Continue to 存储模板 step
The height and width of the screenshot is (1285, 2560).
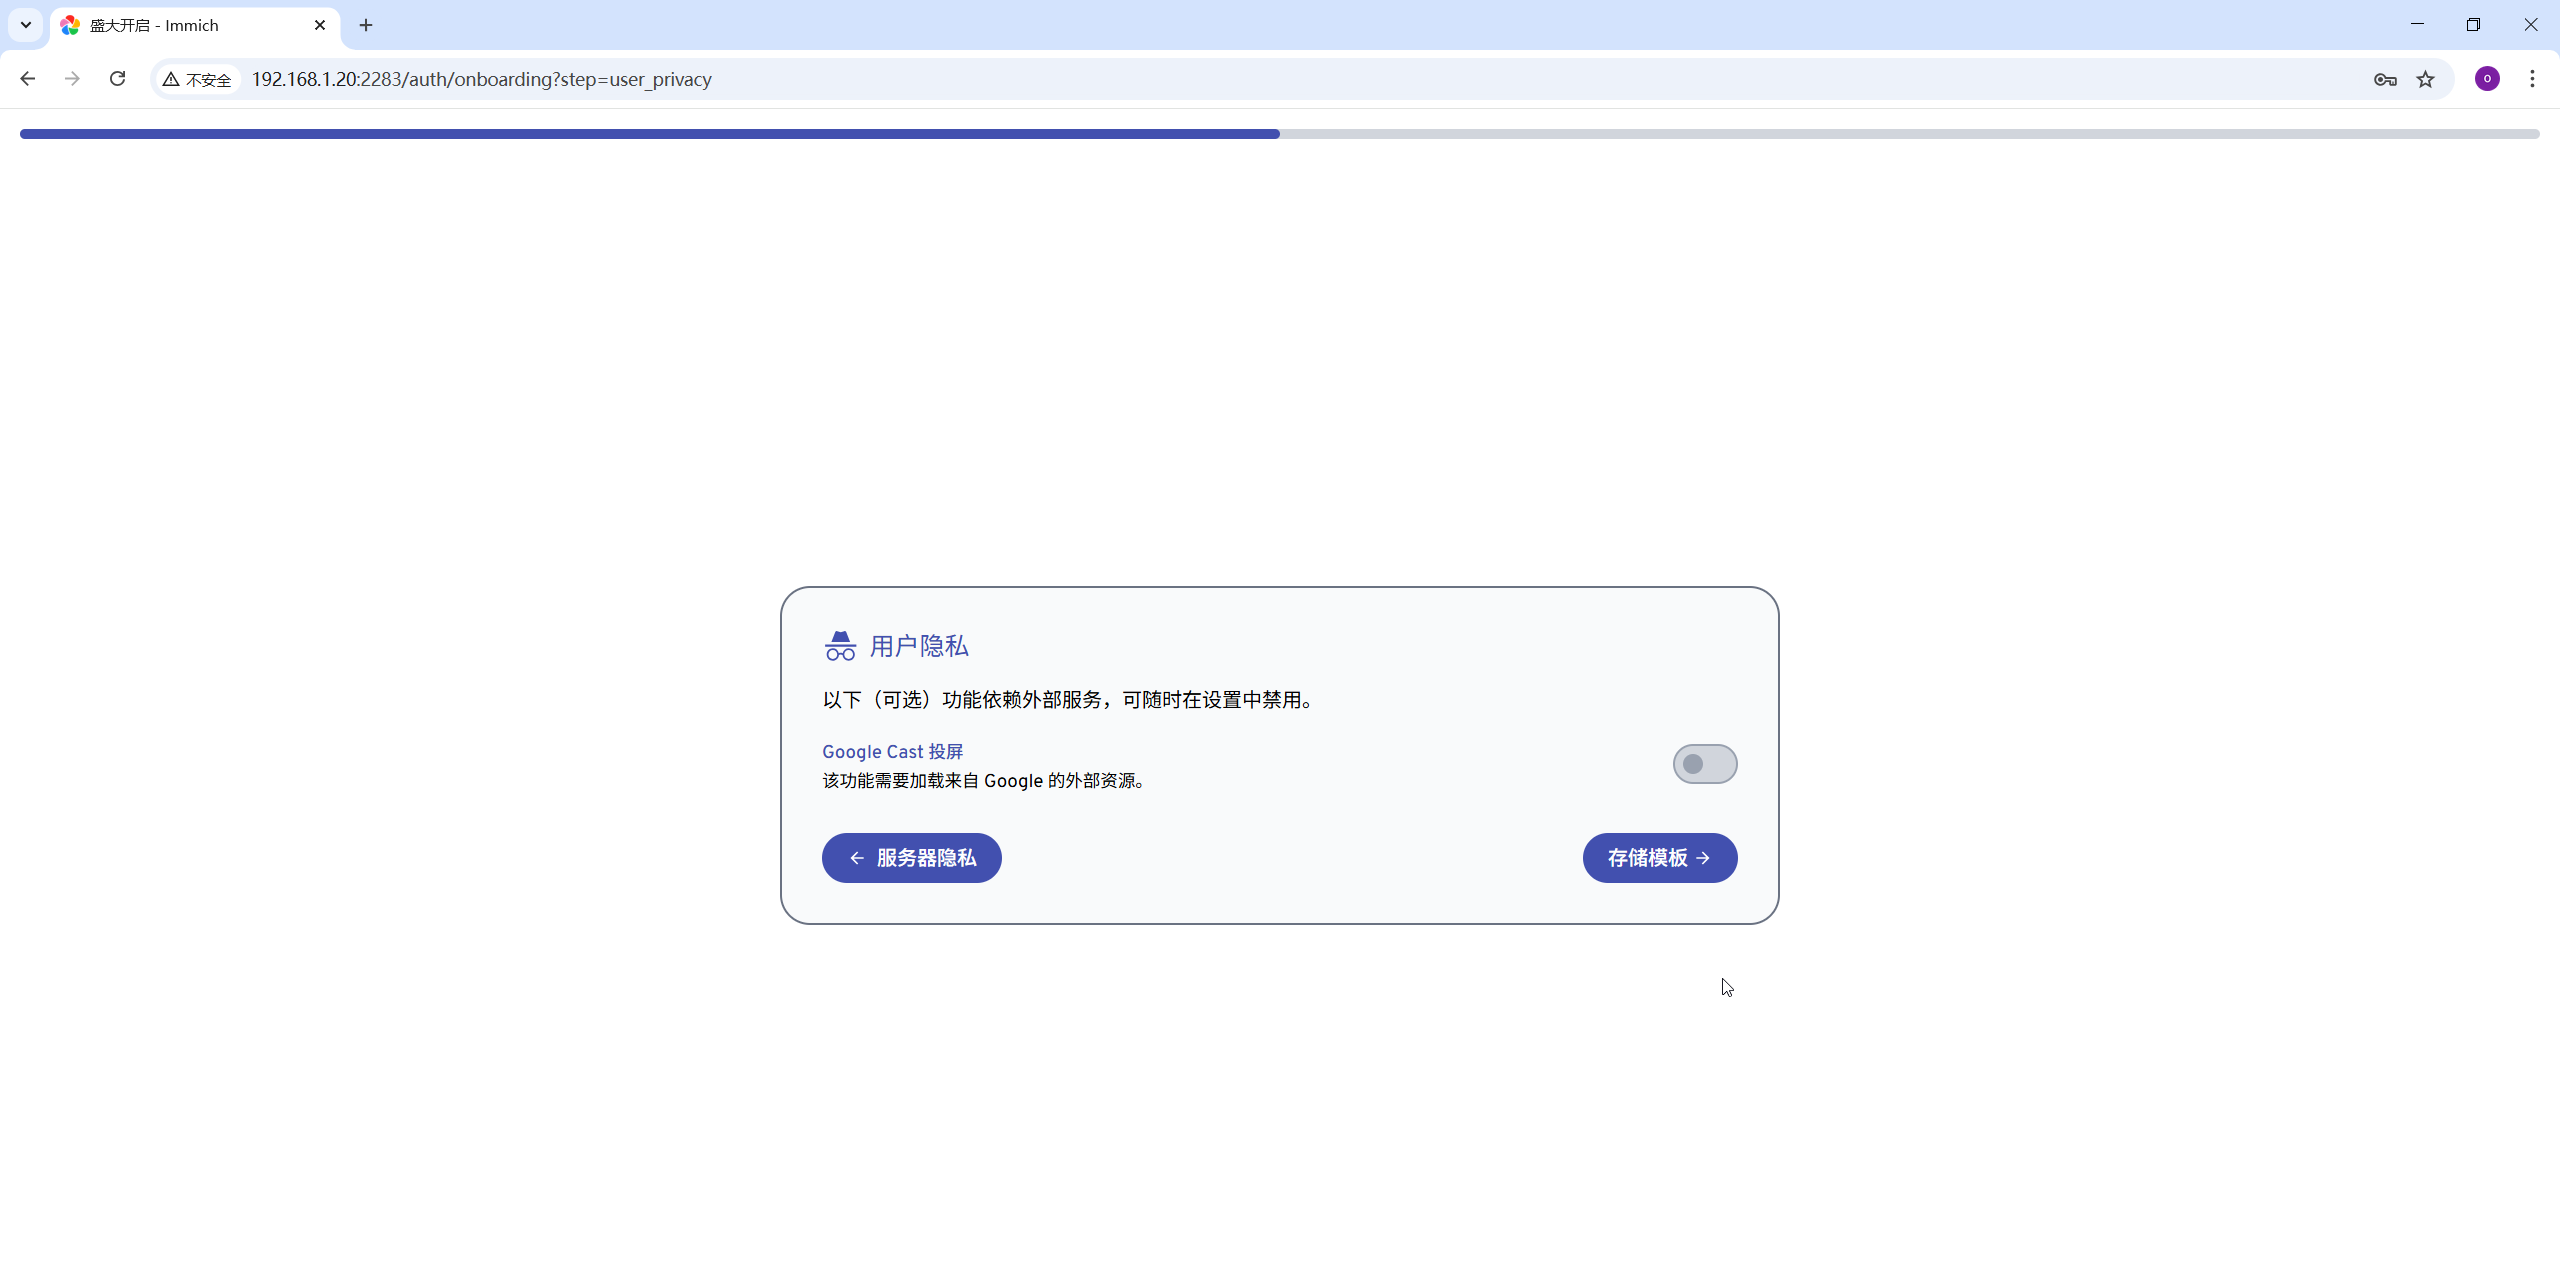(x=1659, y=858)
